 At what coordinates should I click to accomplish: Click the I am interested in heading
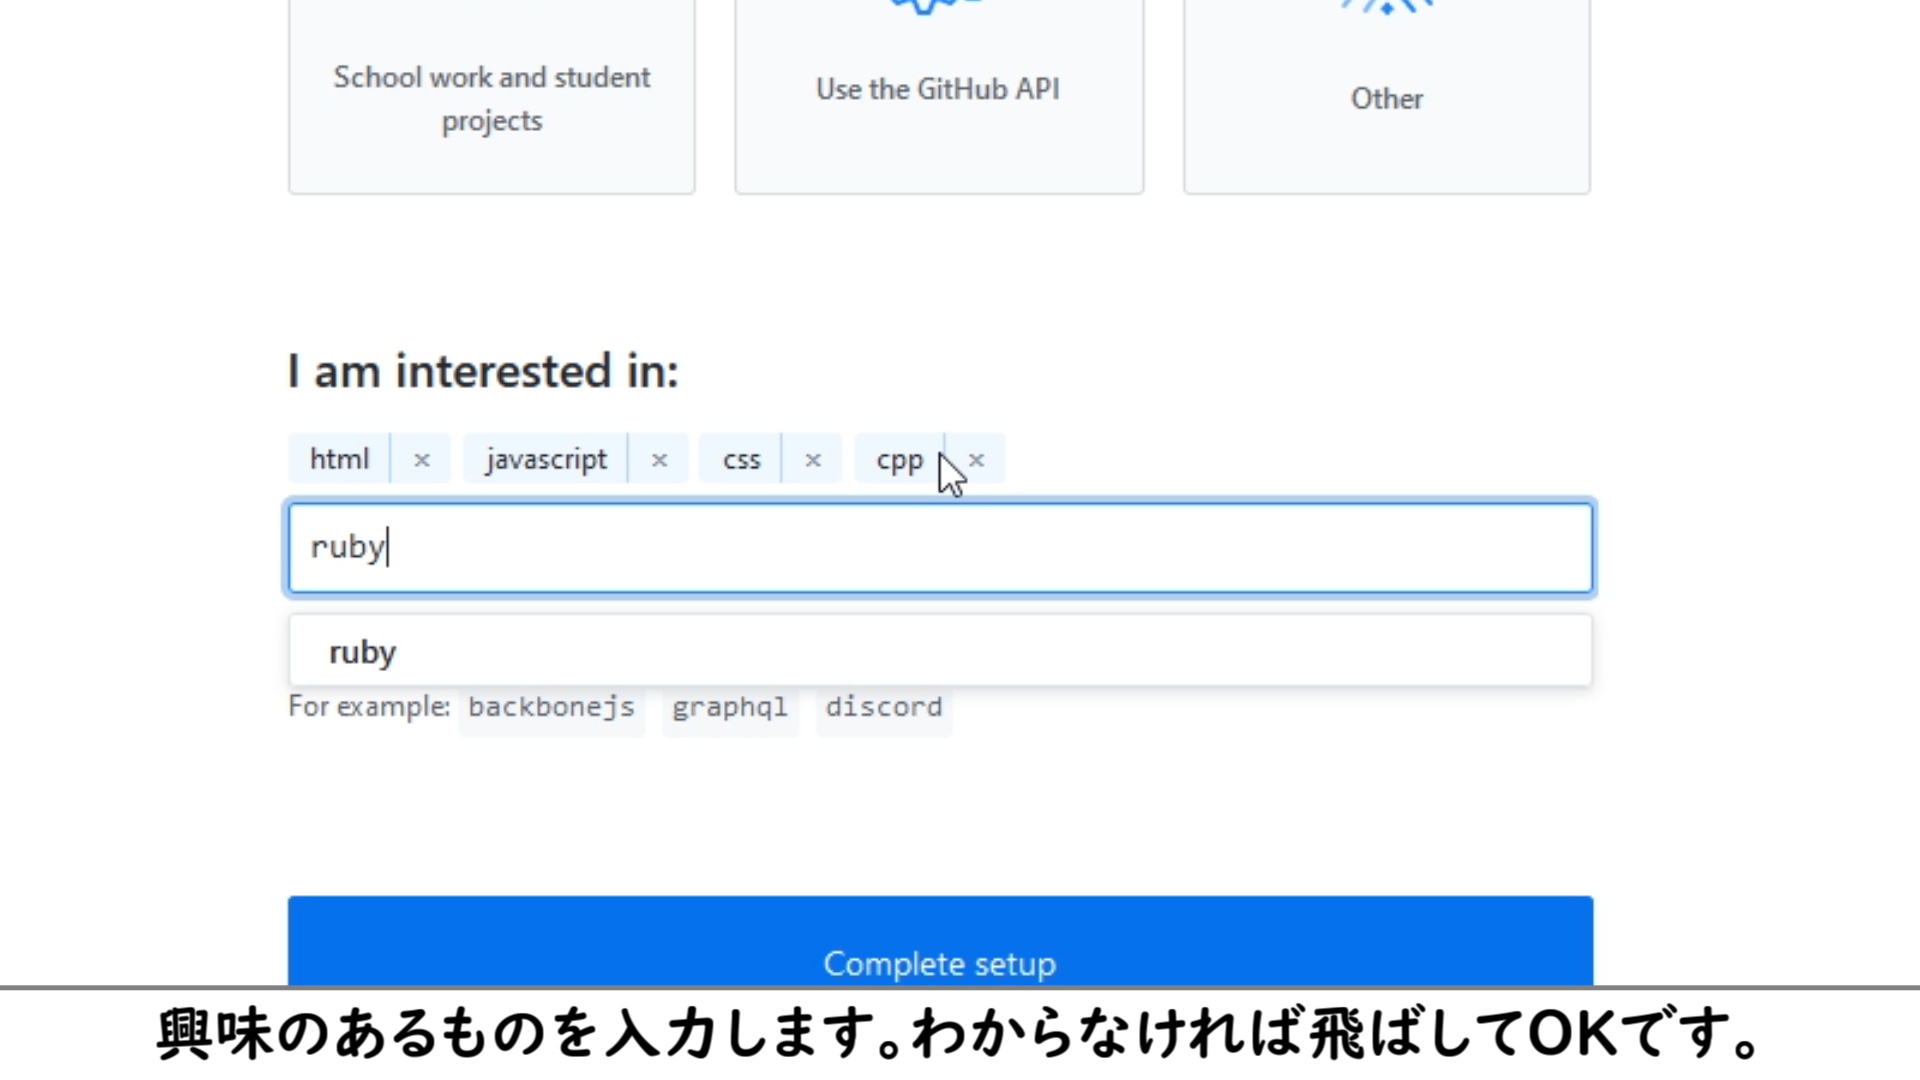pos(483,372)
